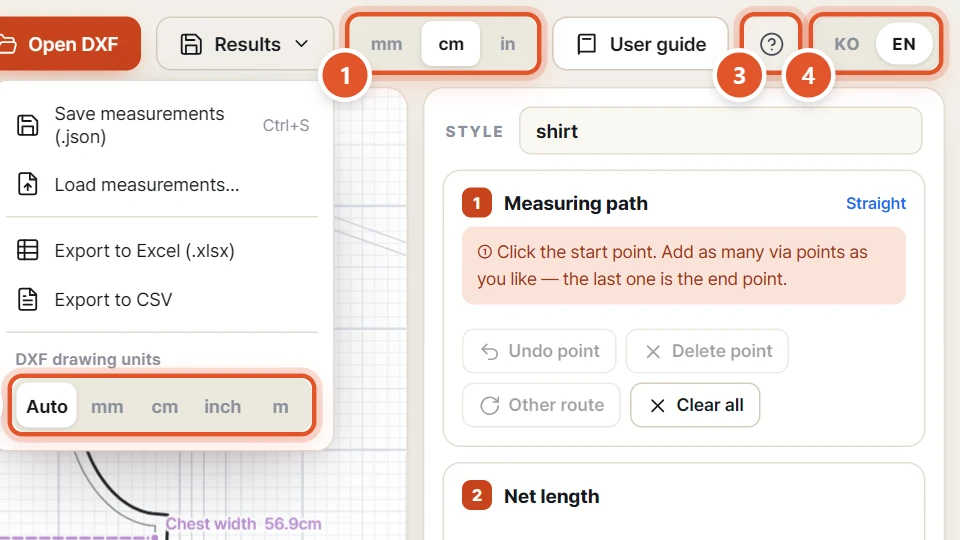Click the User guide book icon
Image resolution: width=960 pixels, height=540 pixels.
click(x=587, y=44)
